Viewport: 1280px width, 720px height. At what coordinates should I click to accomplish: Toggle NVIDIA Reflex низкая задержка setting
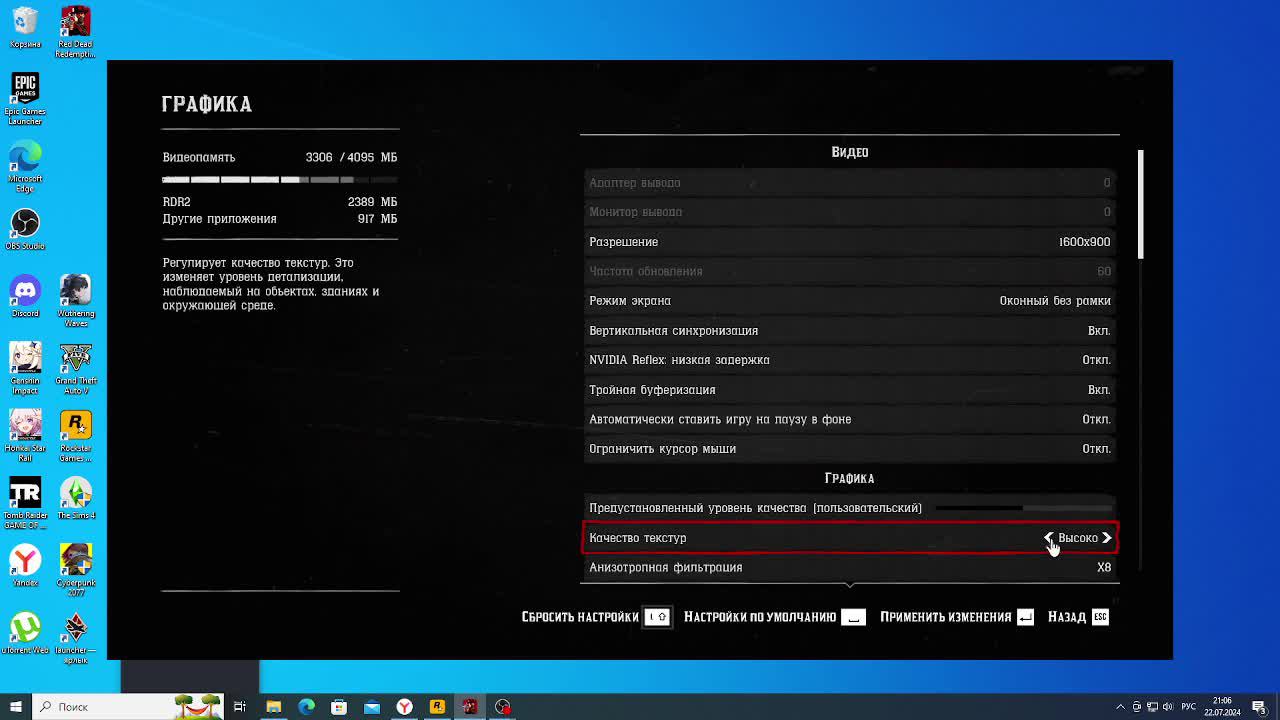pos(850,360)
